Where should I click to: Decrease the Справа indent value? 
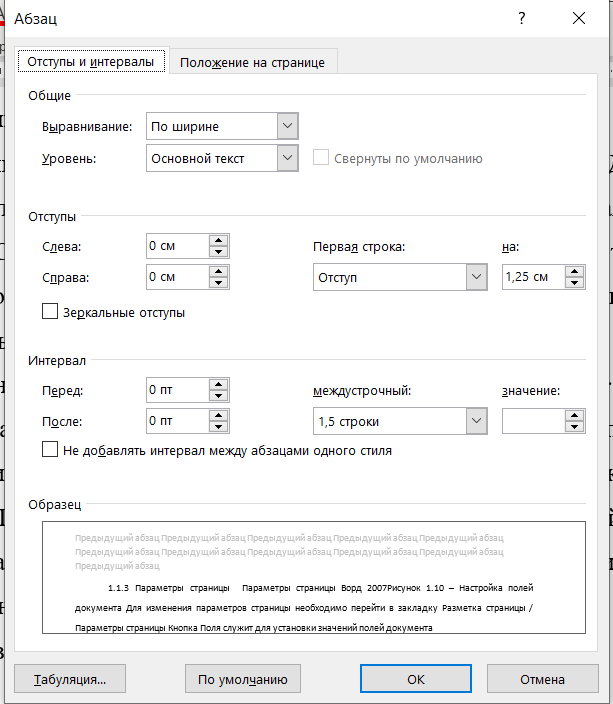219,283
